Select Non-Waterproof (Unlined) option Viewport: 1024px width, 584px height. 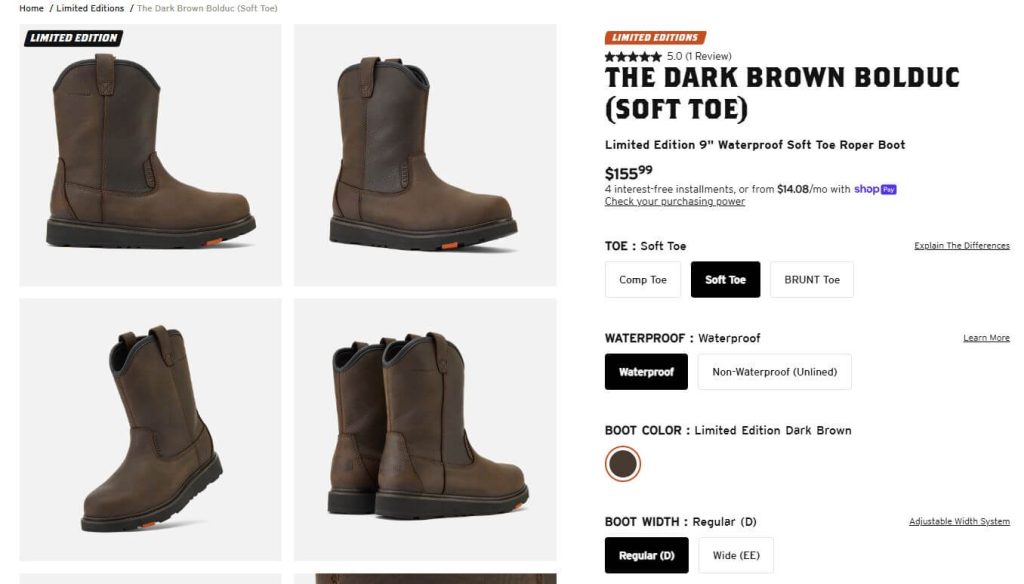click(x=773, y=371)
